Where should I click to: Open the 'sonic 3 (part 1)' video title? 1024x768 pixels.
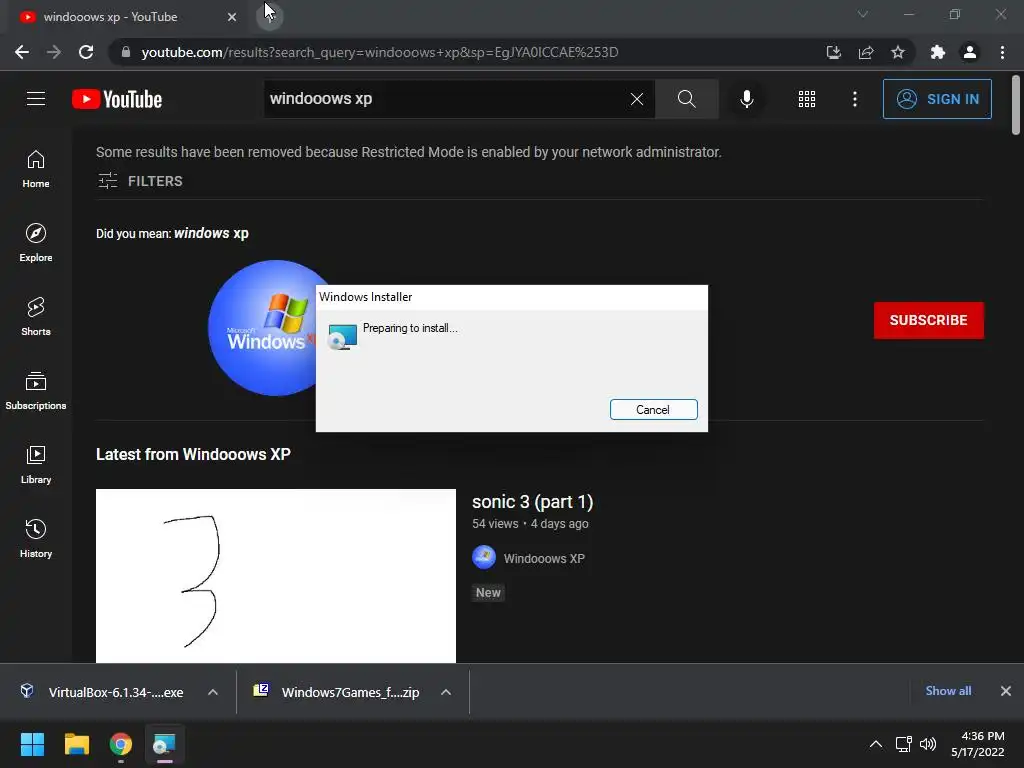[532, 502]
